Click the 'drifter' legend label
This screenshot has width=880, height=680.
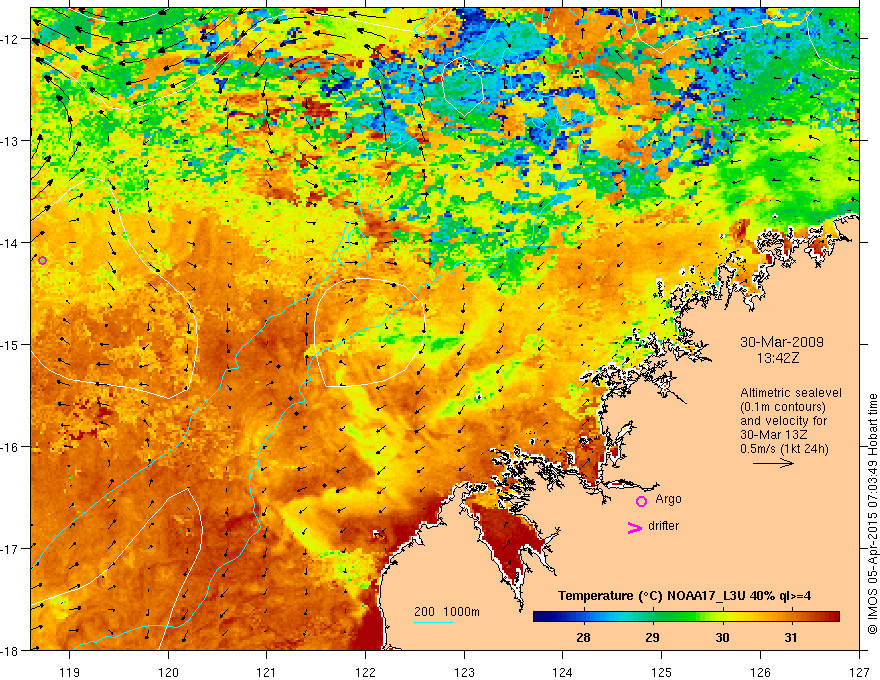pyautogui.click(x=663, y=526)
